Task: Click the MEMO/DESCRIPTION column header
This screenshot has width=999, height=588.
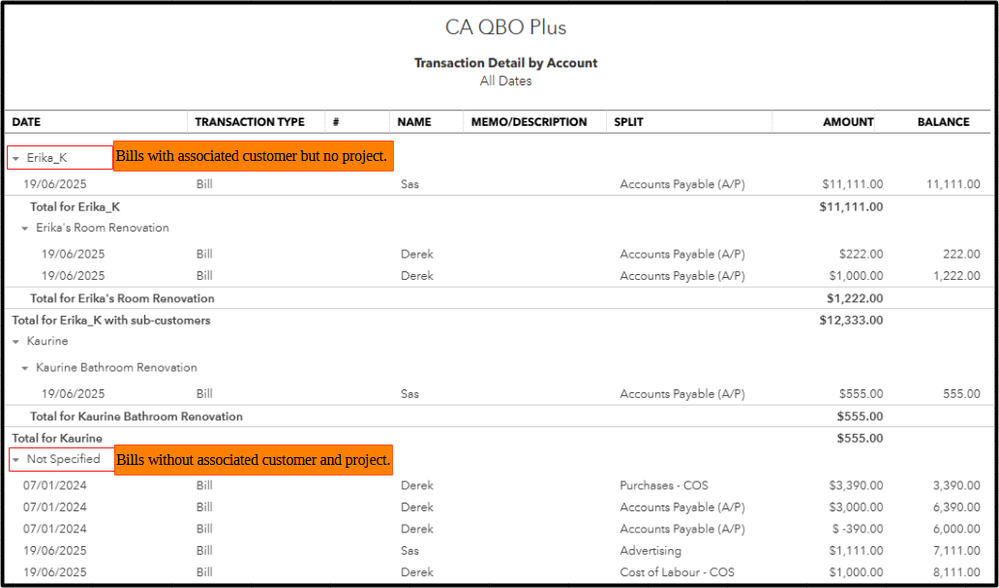Action: [529, 122]
